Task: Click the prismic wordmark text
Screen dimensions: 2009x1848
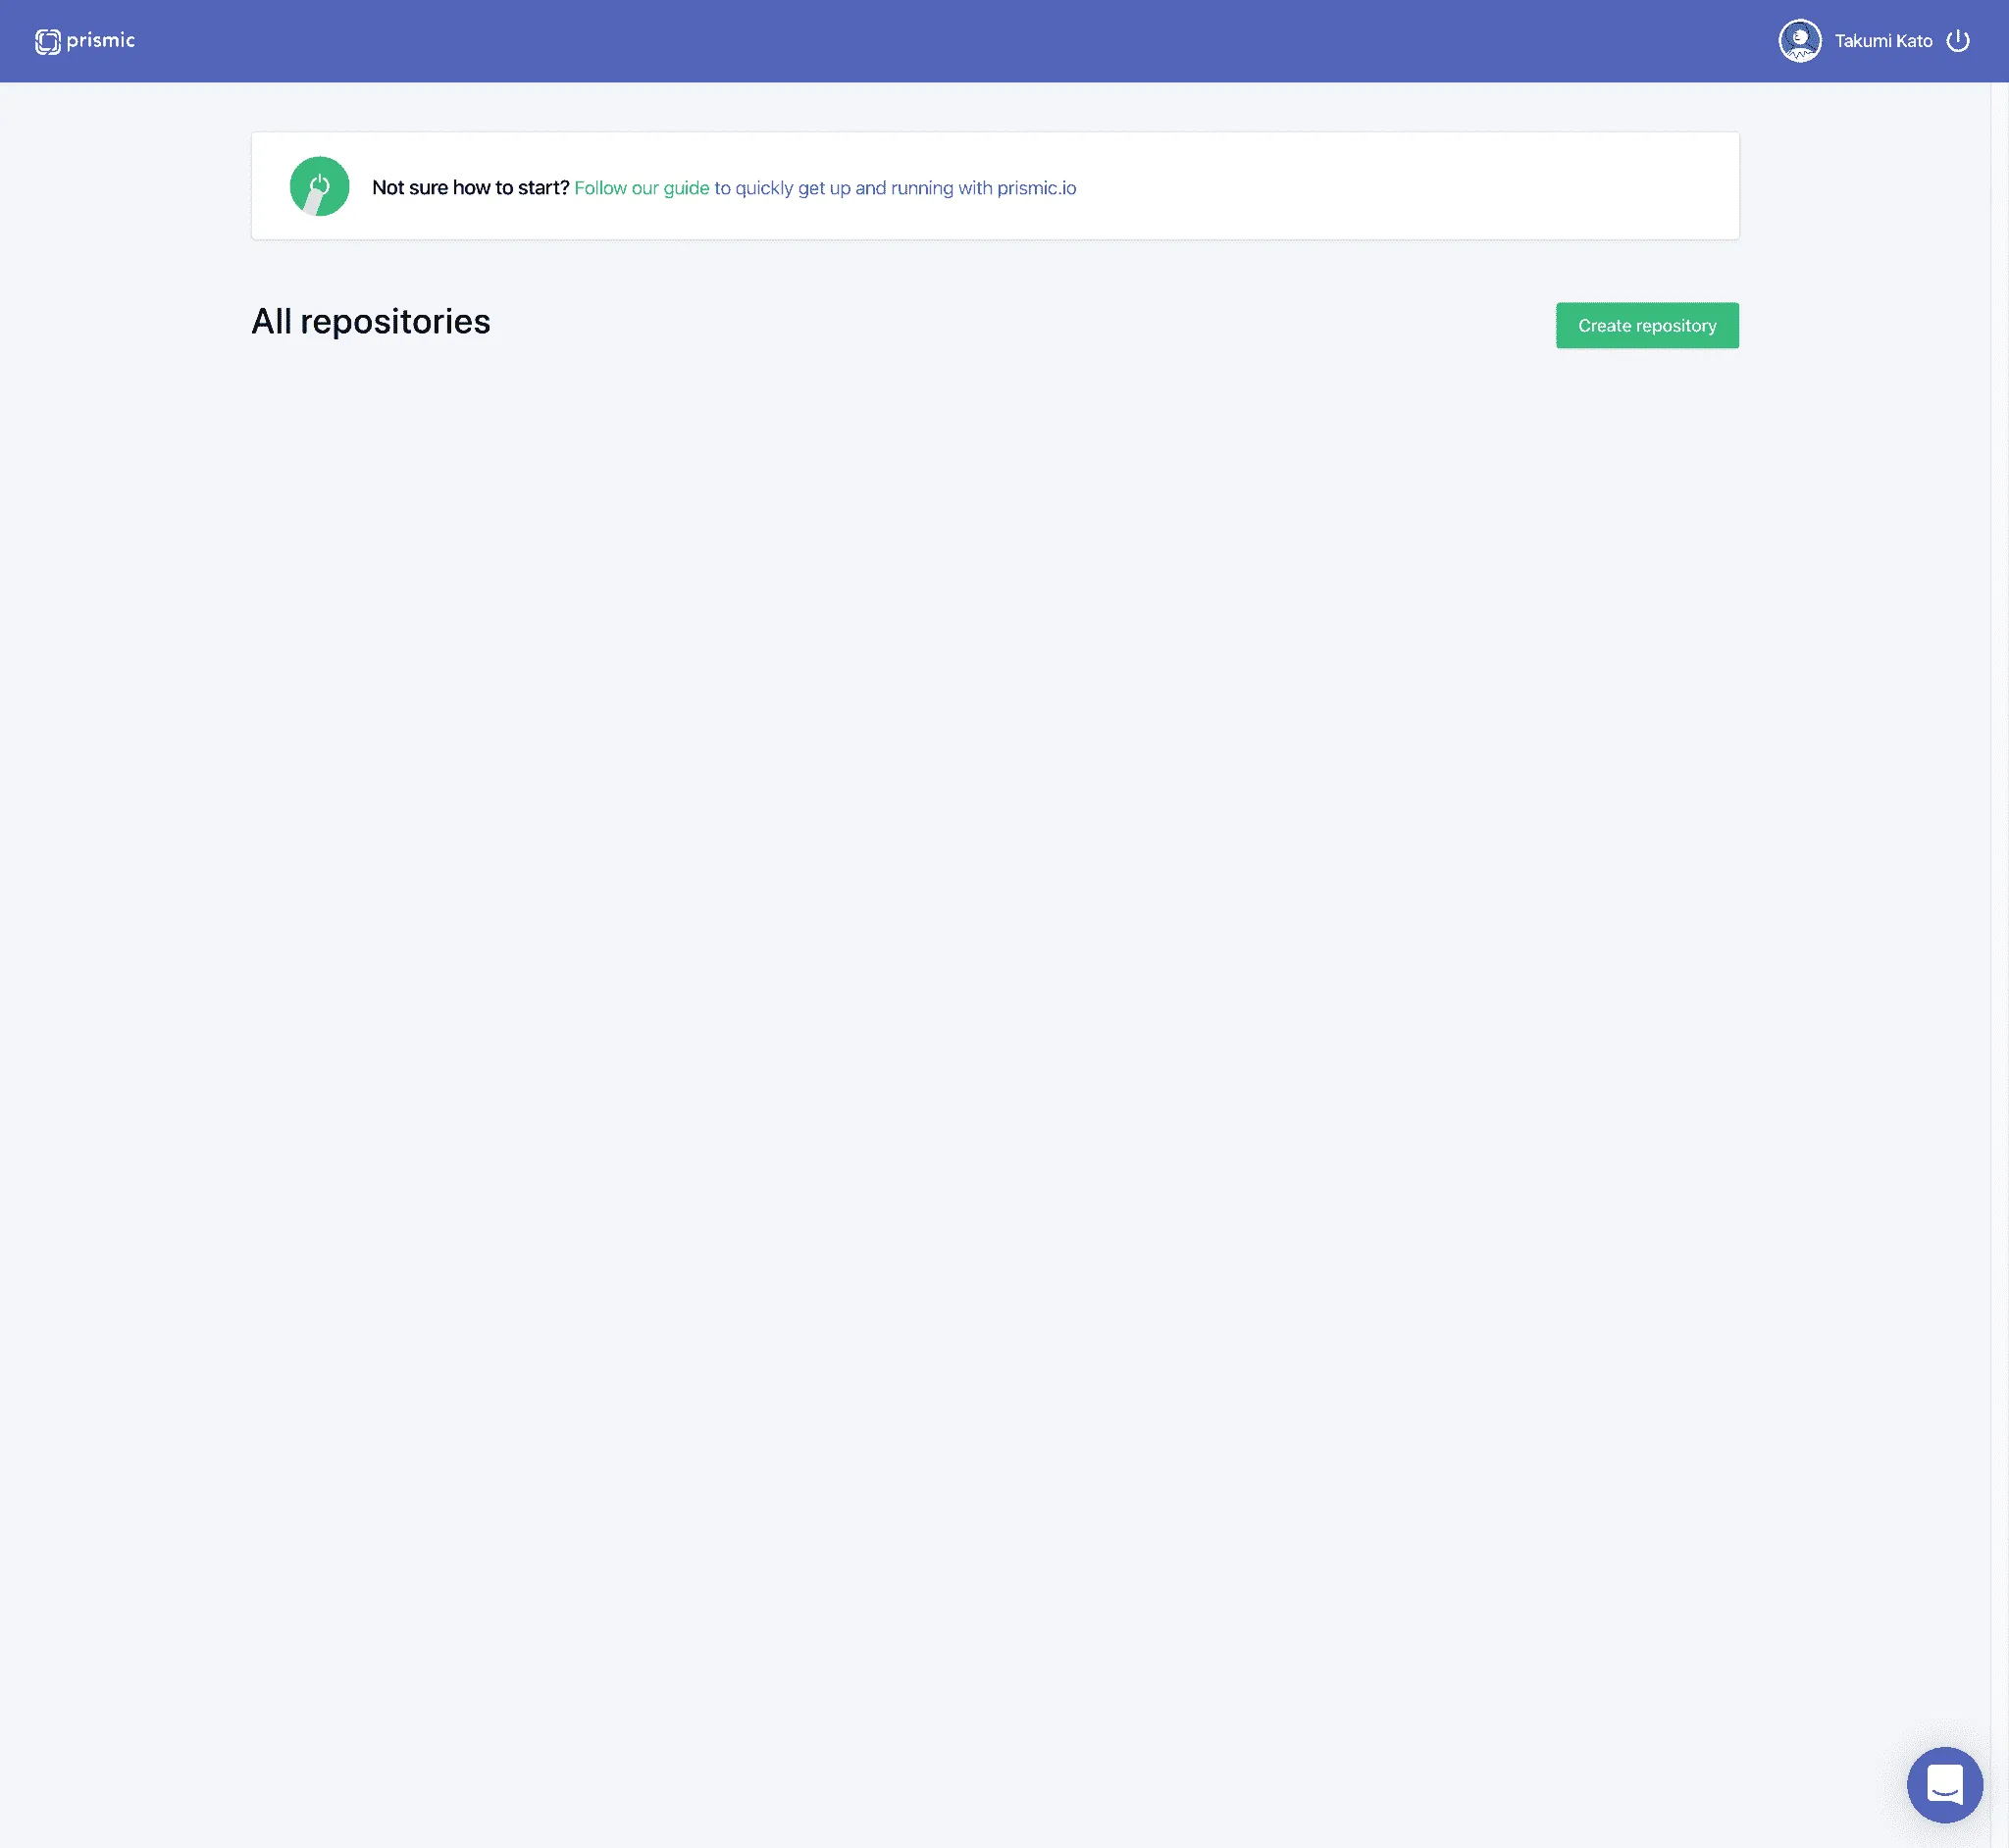Action: [x=100, y=40]
